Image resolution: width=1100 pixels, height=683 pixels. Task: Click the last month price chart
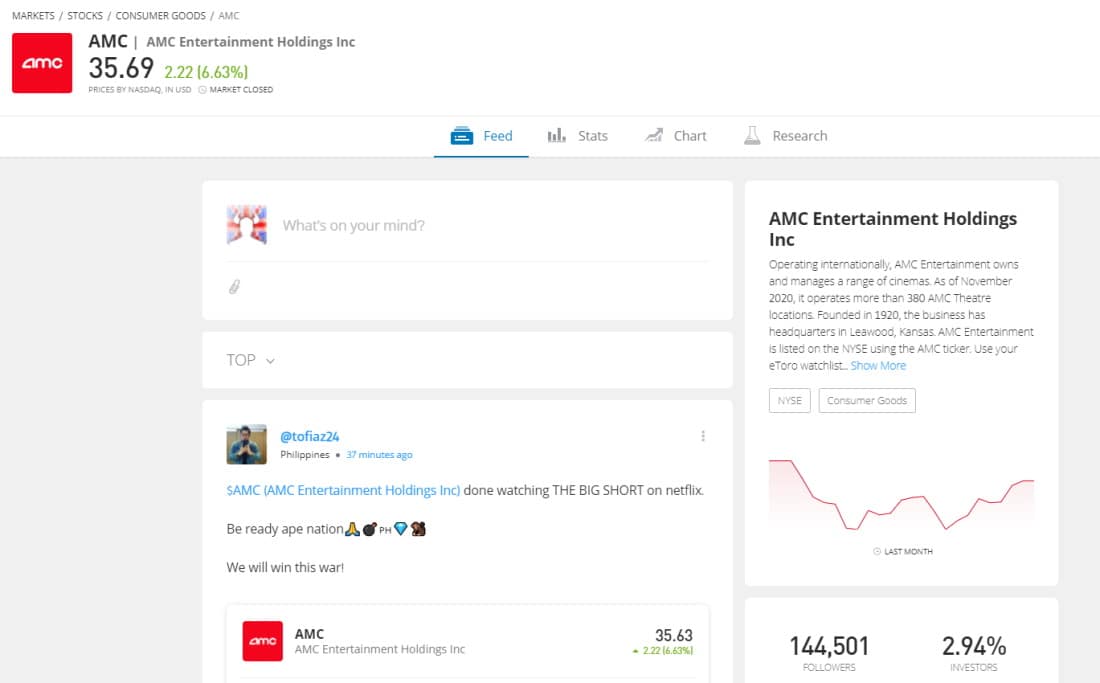[x=901, y=494]
